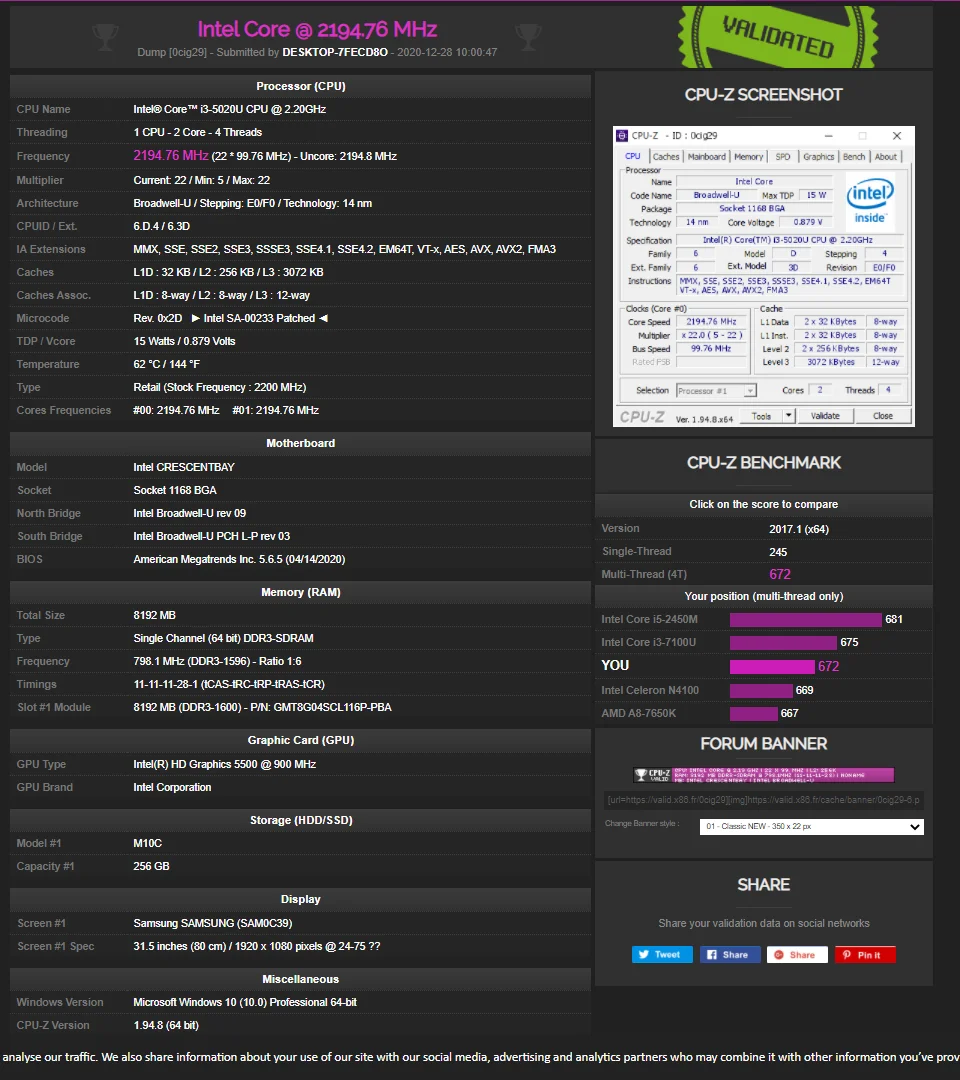This screenshot has width=960, height=1080.
Task: Click the Processor (CPU) section header
Action: (300, 86)
